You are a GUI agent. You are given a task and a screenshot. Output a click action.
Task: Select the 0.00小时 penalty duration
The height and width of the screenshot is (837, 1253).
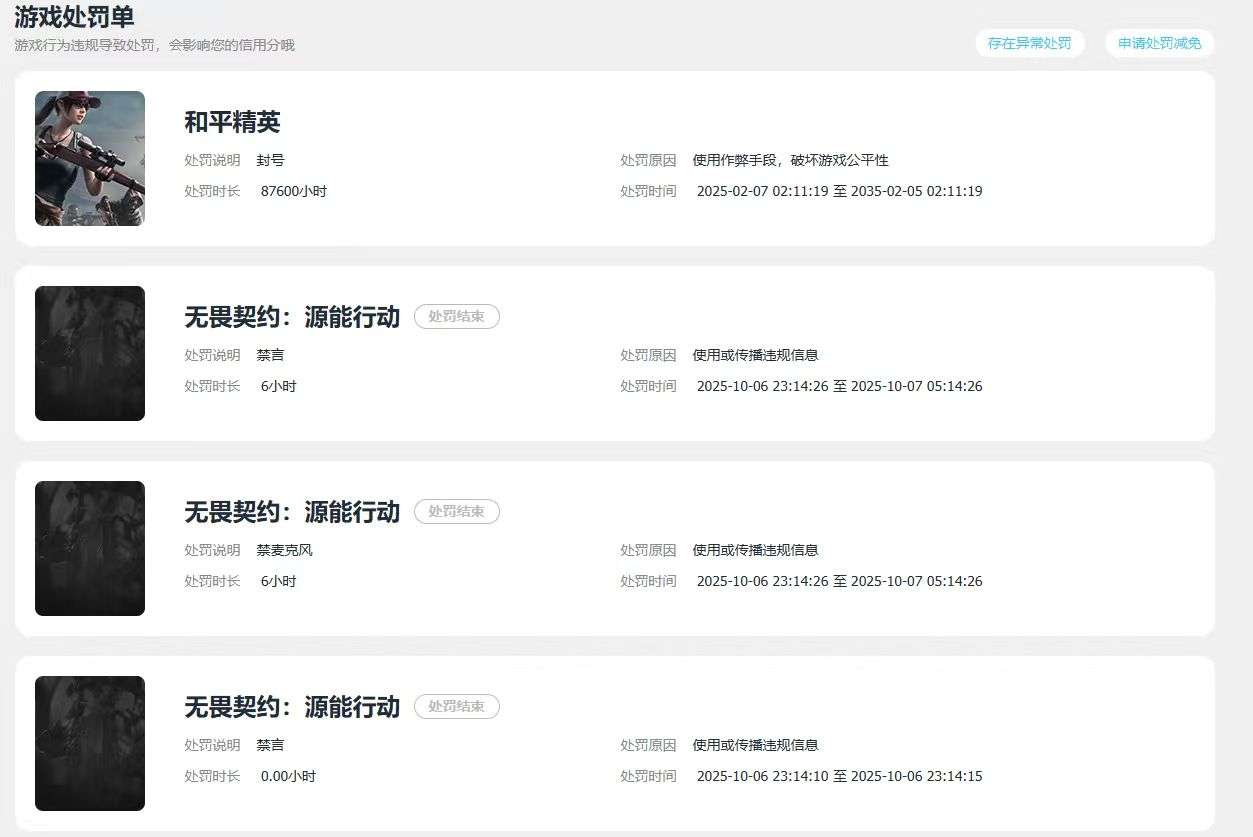pos(288,776)
